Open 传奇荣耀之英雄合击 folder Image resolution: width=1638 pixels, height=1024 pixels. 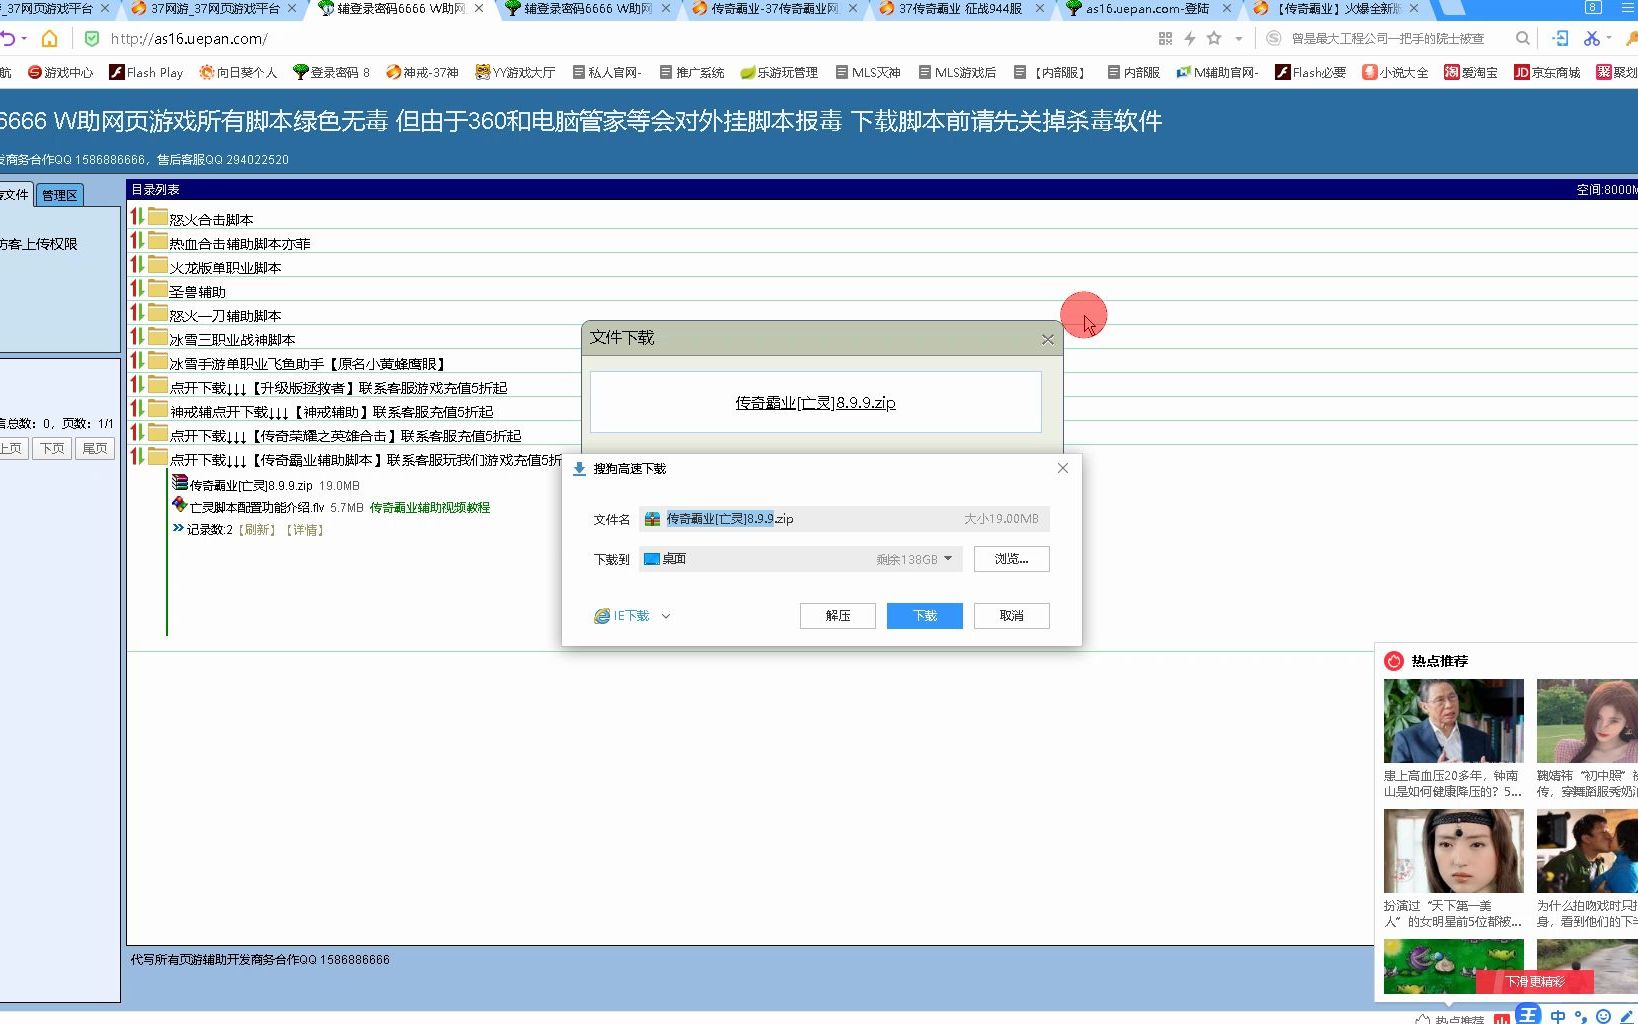pyautogui.click(x=345, y=435)
